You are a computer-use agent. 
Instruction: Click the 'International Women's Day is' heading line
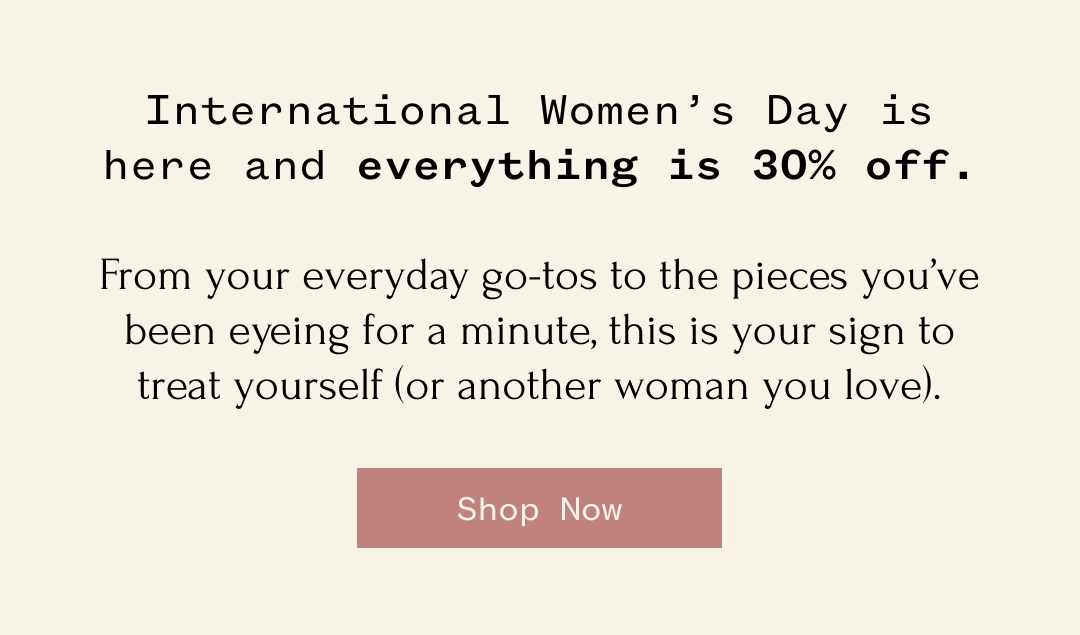tap(539, 111)
